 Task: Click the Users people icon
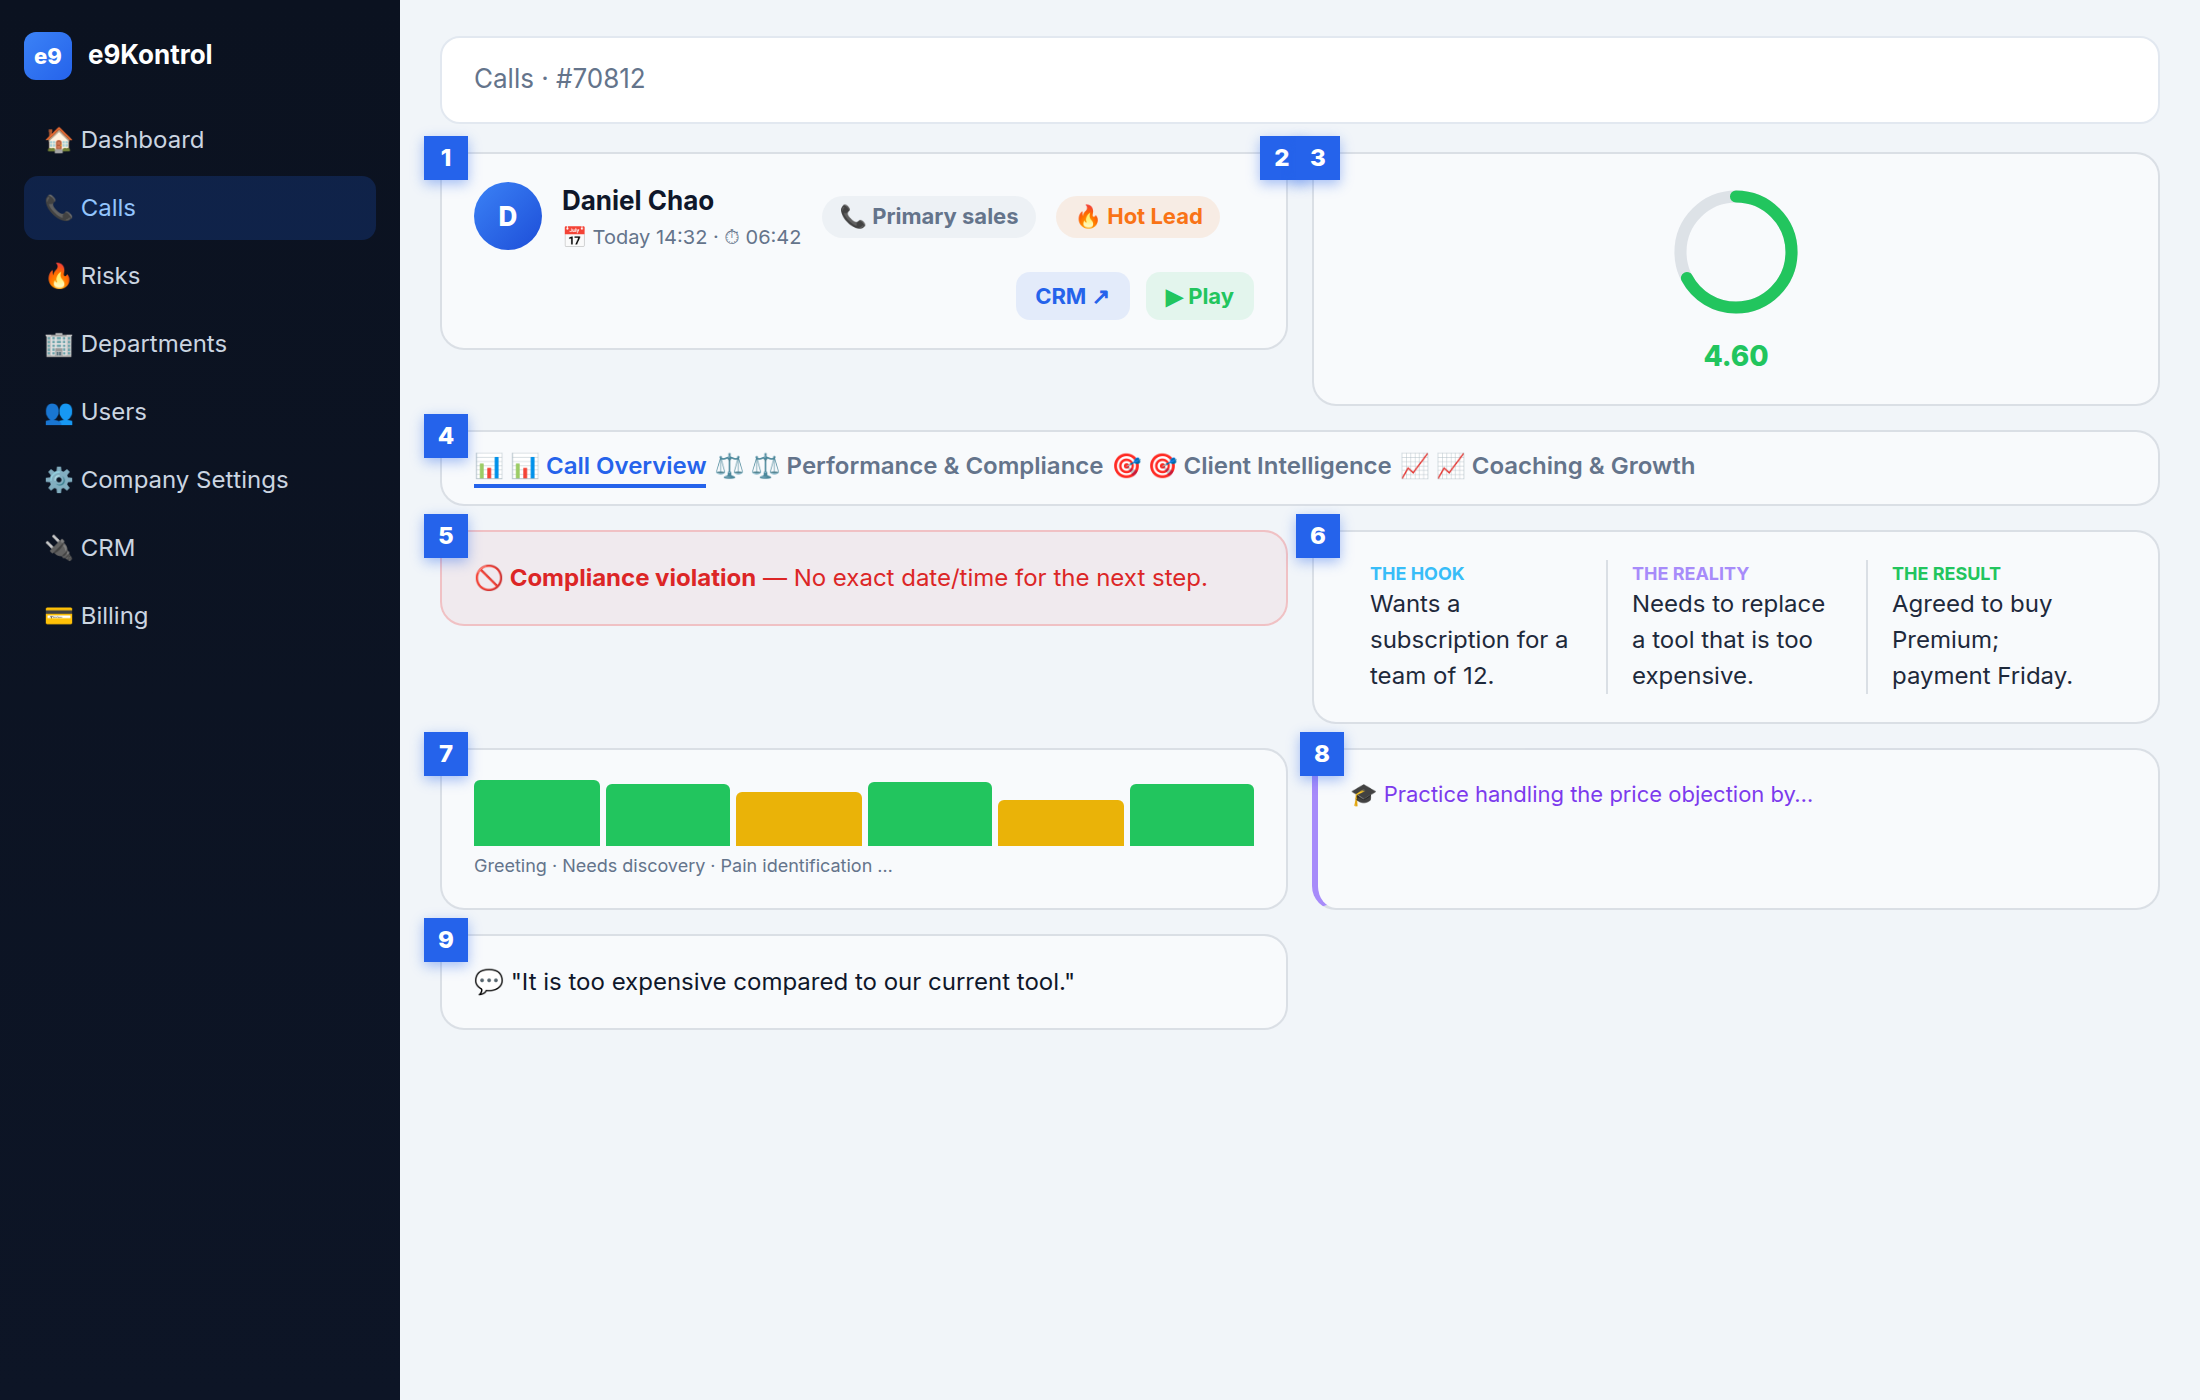[x=59, y=412]
